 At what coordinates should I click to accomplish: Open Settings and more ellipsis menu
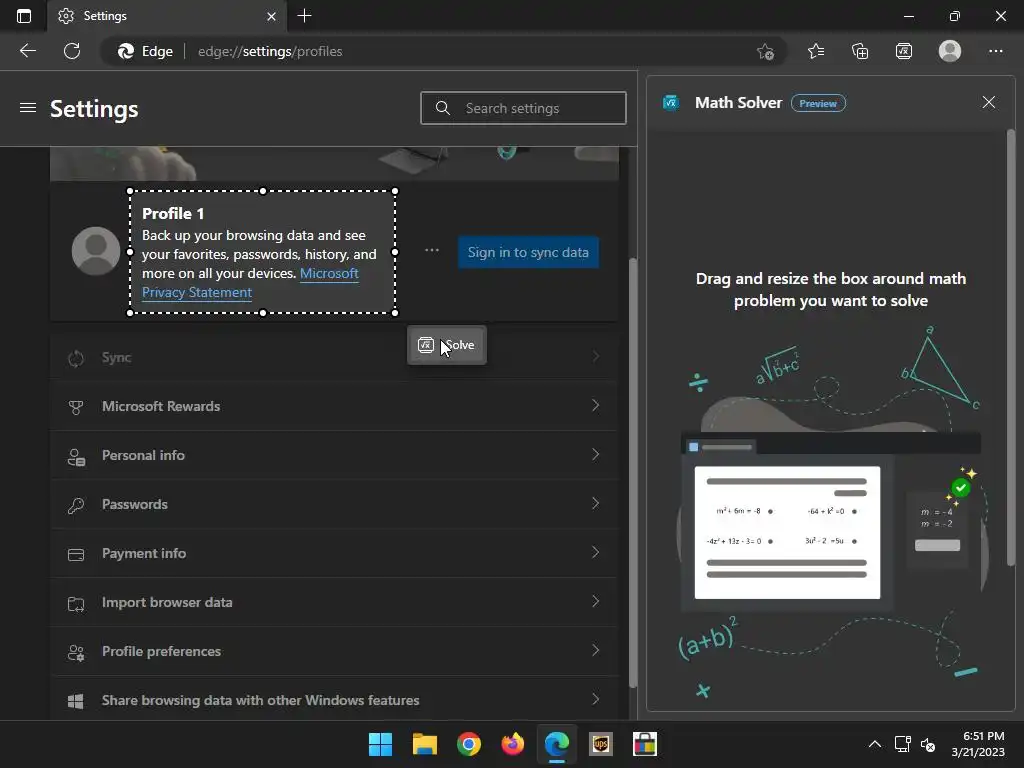point(995,51)
